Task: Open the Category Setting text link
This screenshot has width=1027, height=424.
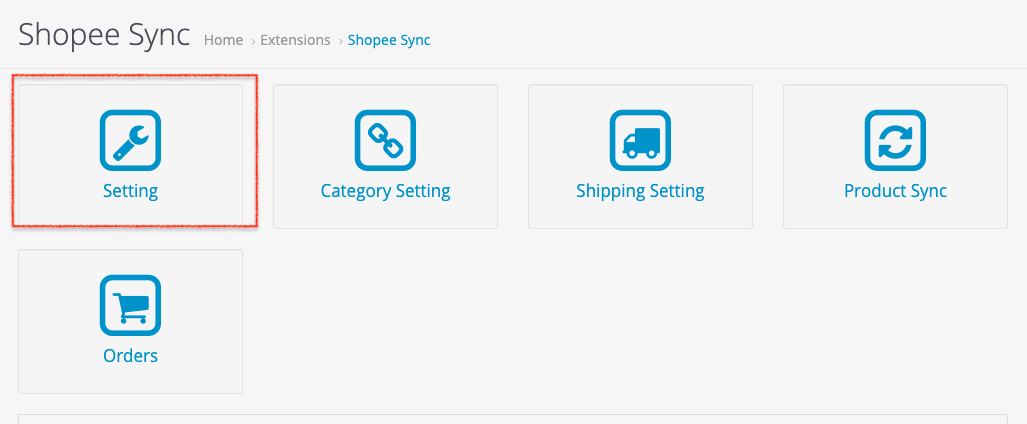Action: 385,191
